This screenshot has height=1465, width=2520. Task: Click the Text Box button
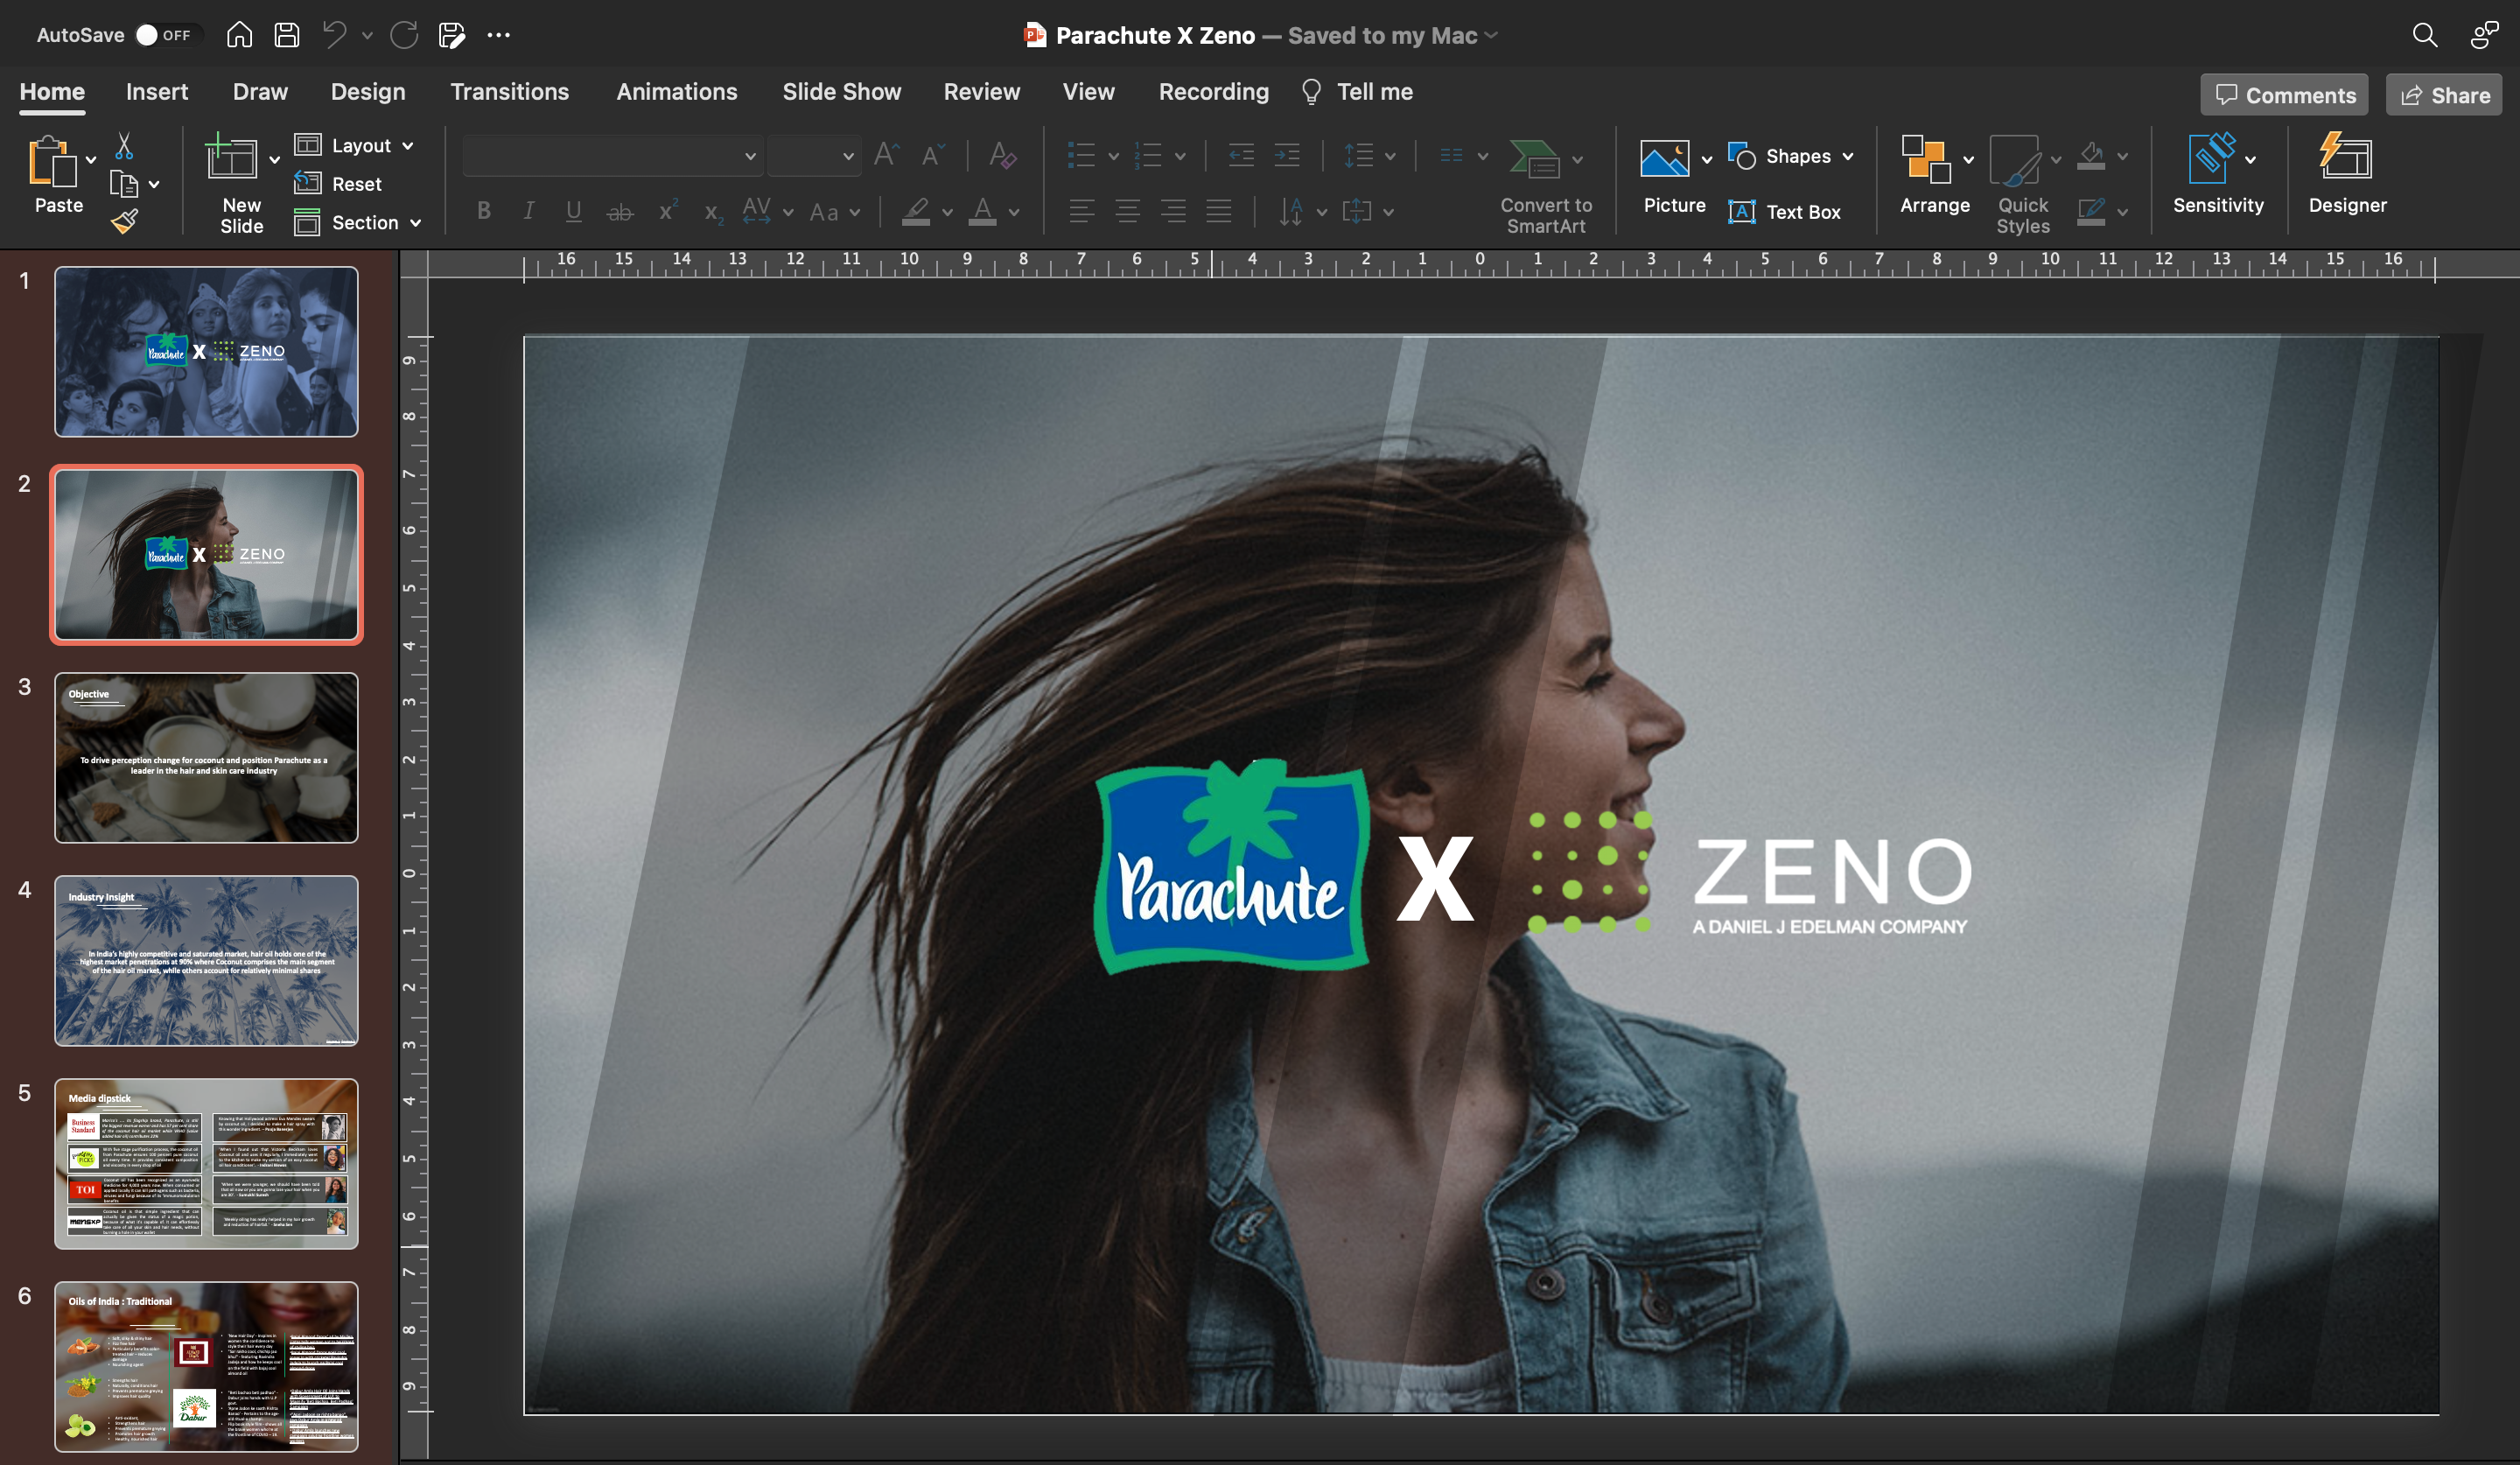point(1785,212)
